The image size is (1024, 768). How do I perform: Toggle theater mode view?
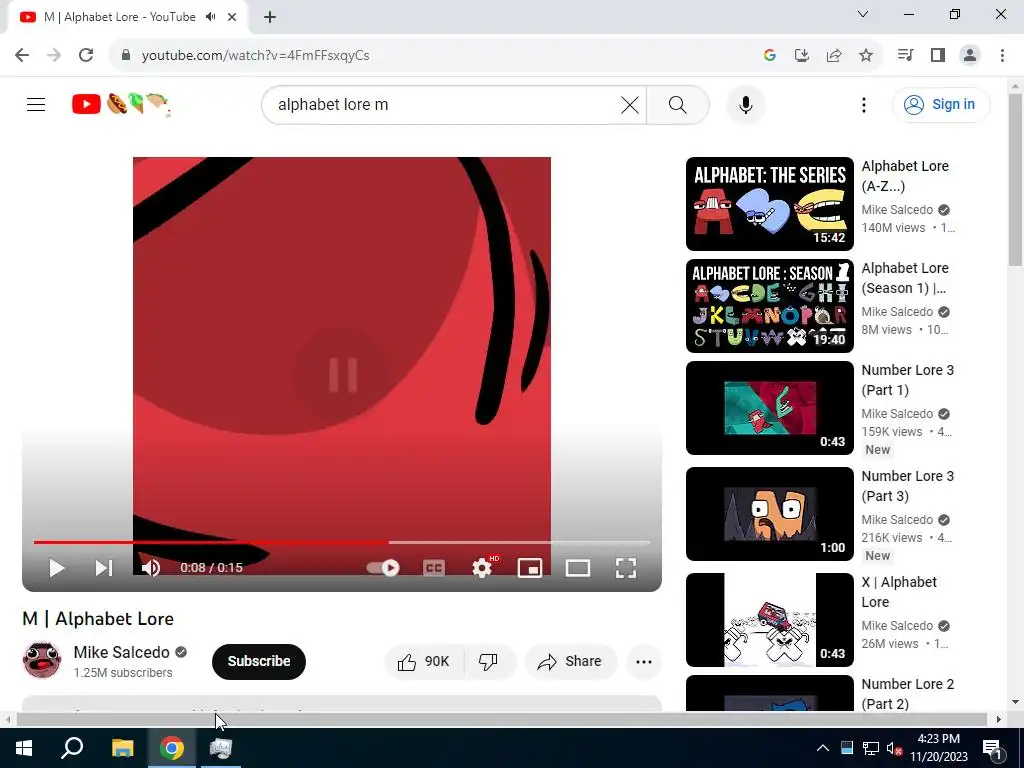[x=577, y=568]
